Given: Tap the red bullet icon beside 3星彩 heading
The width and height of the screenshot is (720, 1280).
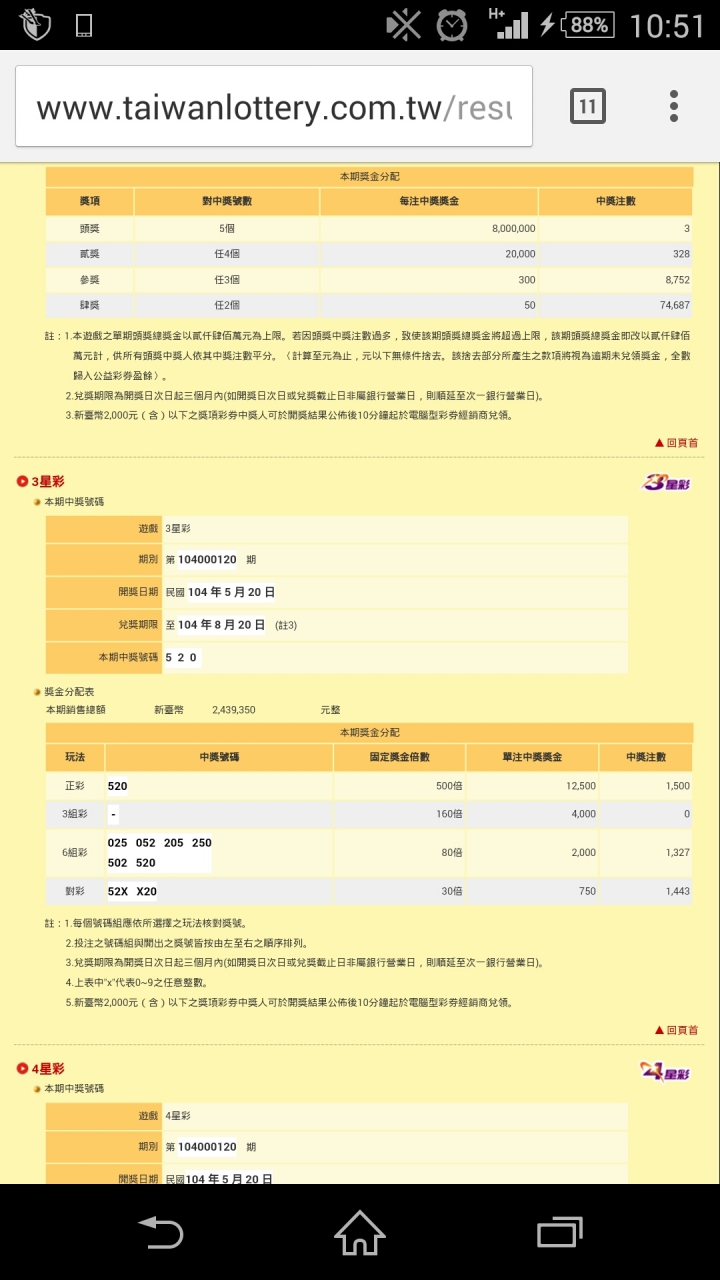Looking at the screenshot, I should (x=22, y=482).
